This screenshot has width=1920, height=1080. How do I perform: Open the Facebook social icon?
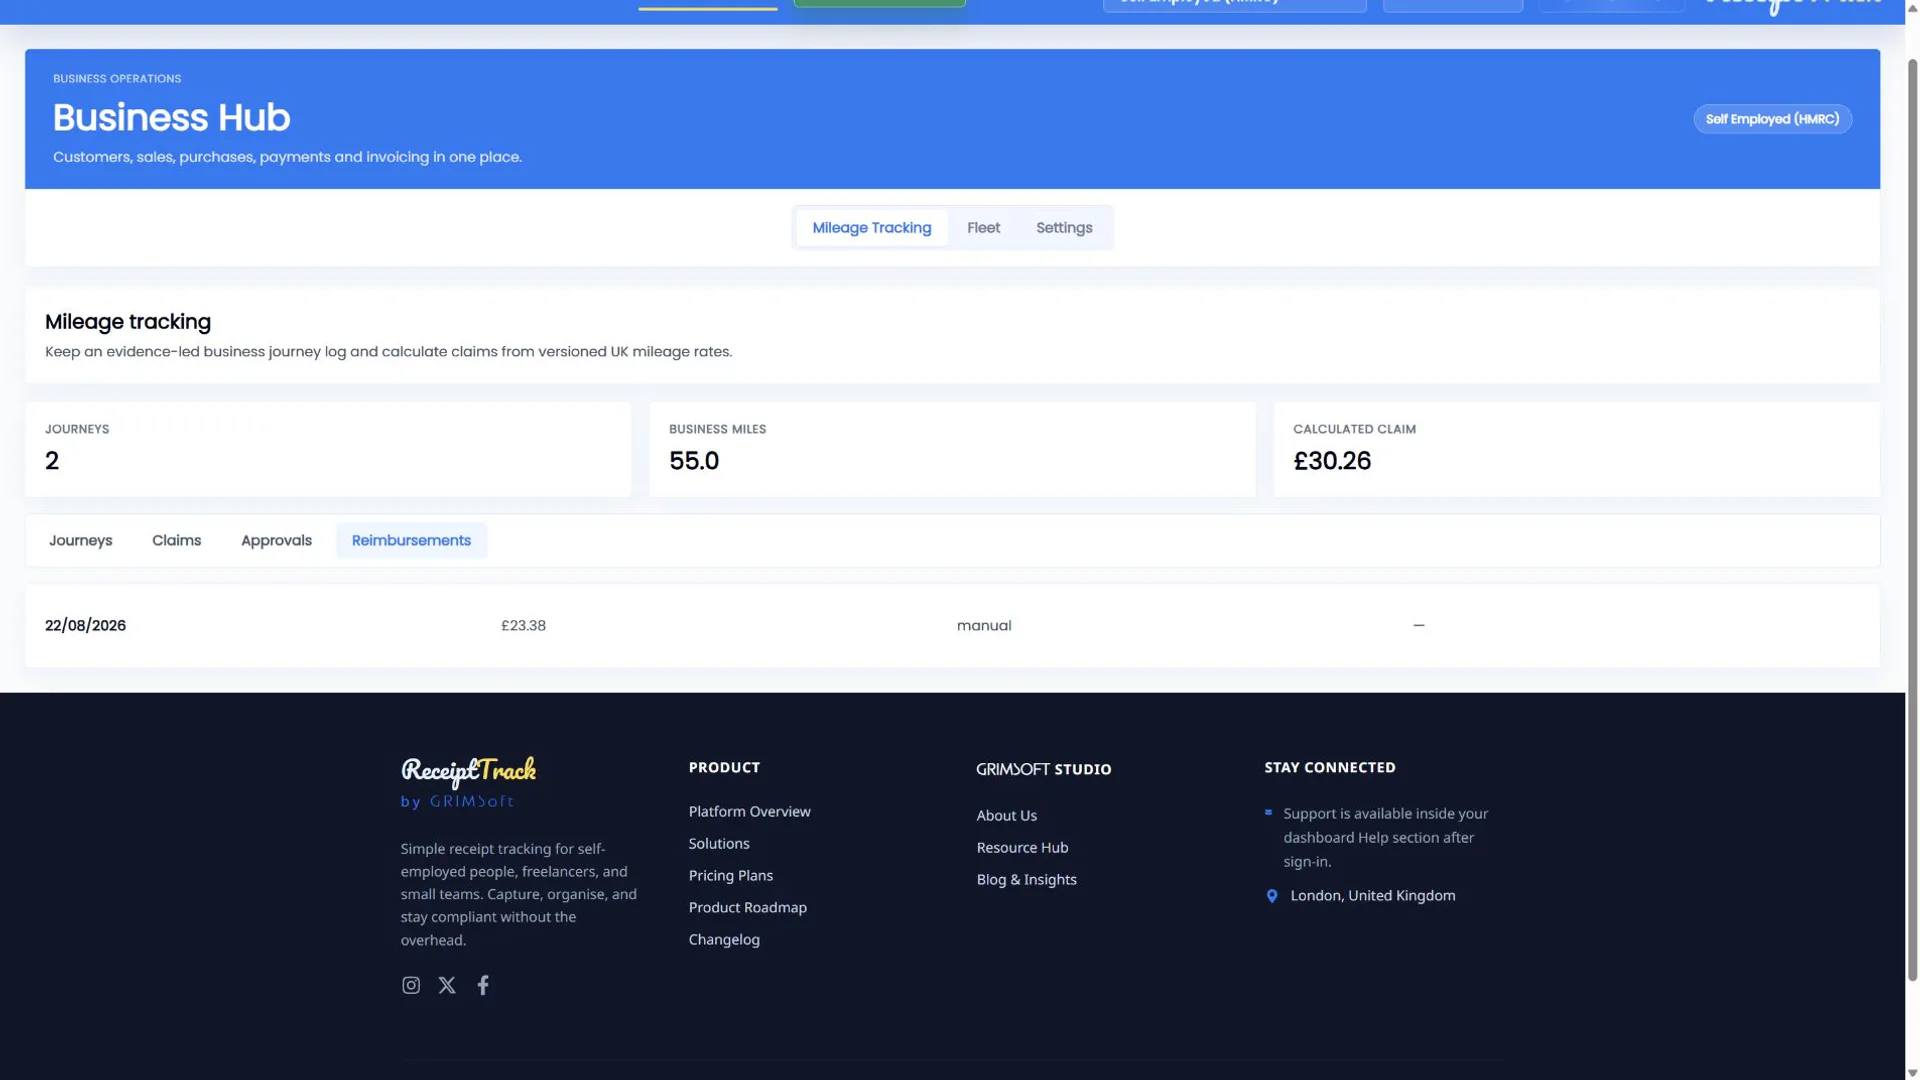483,985
